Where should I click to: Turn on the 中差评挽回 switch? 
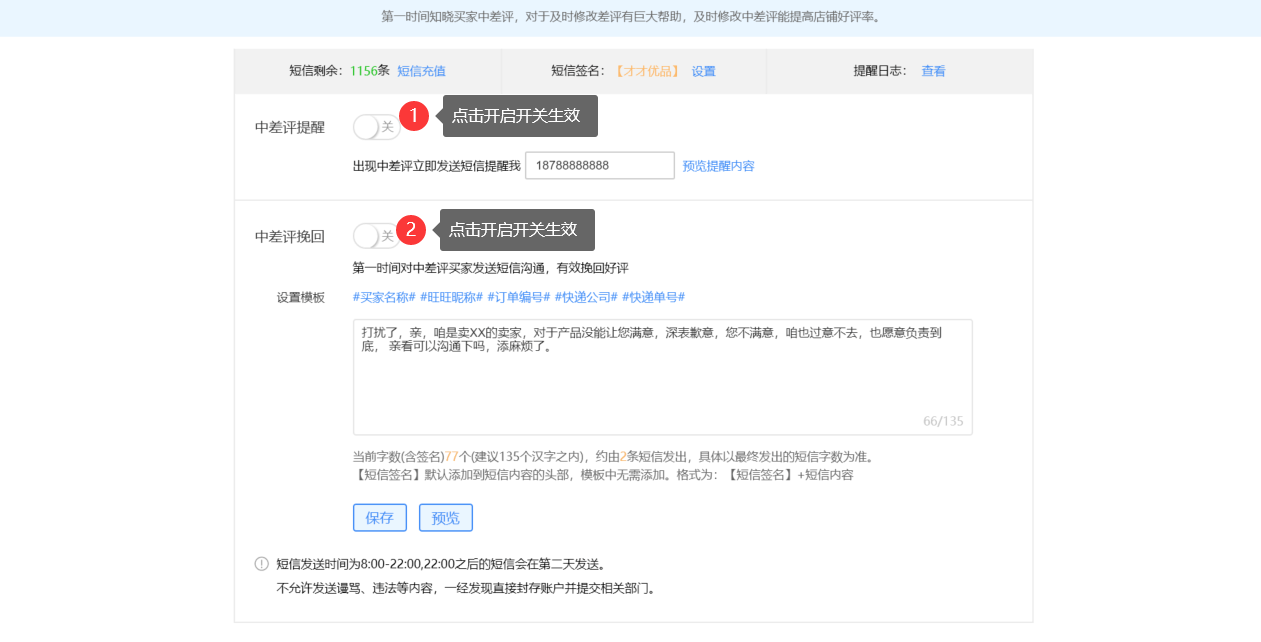point(376,236)
